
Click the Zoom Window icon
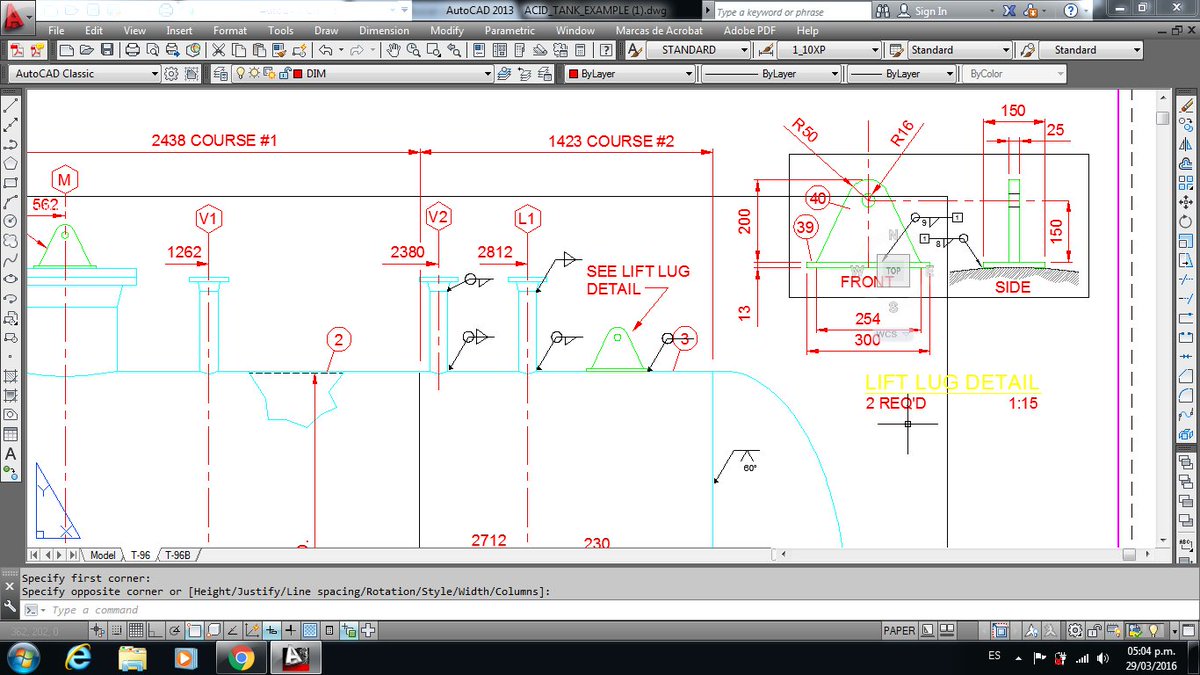pos(432,50)
